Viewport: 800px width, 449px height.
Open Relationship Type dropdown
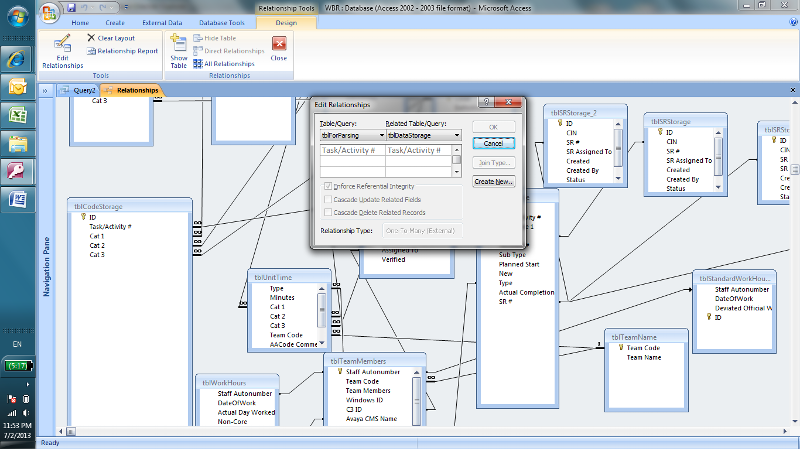pos(422,231)
